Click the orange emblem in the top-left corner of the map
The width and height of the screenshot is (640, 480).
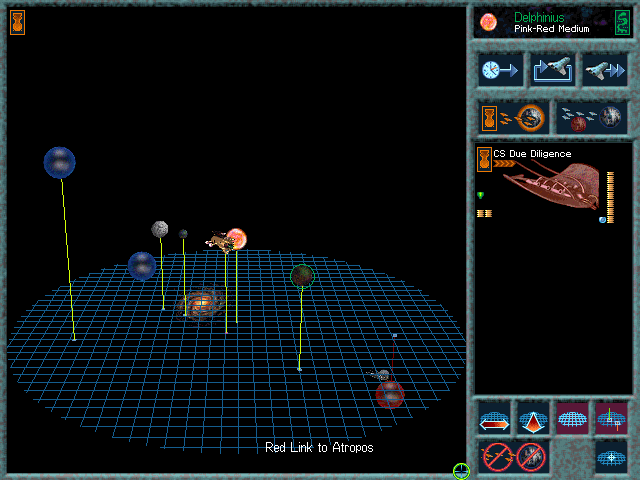coord(18,22)
